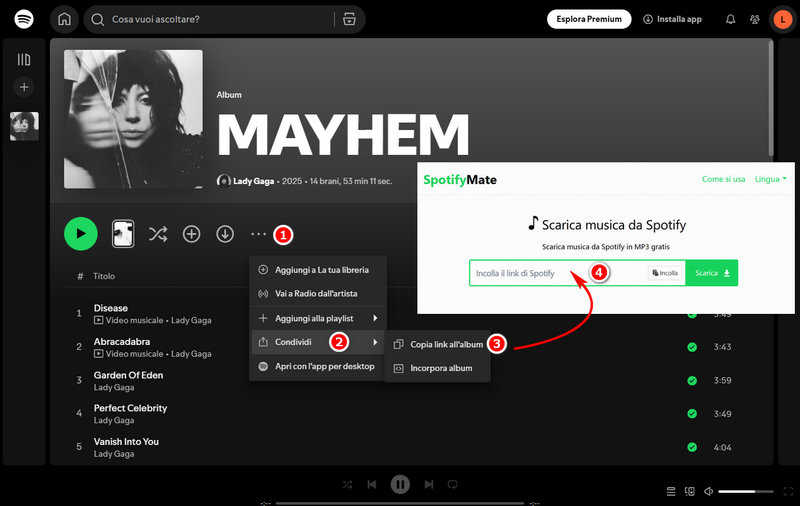The height and width of the screenshot is (506, 800).
Task: Select Vai a Radio dall'artista
Action: pos(318,293)
